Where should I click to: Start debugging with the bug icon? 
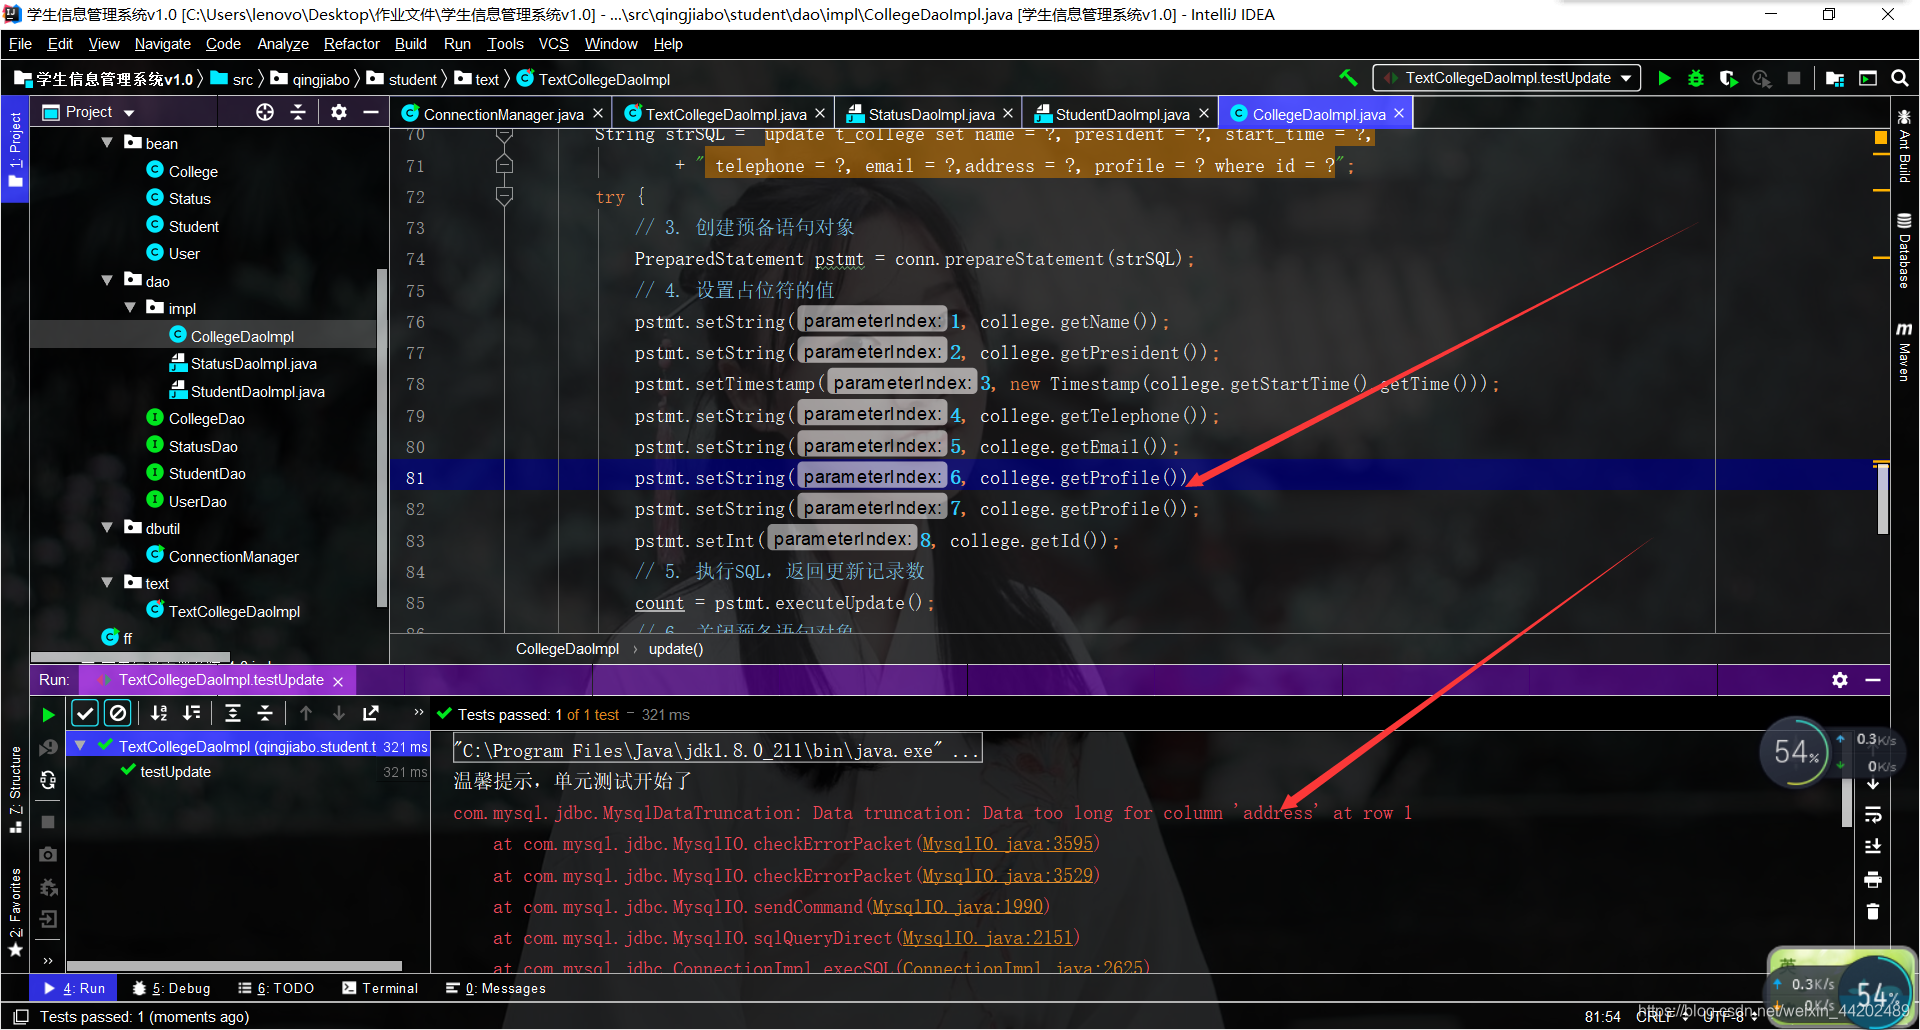(x=1696, y=78)
